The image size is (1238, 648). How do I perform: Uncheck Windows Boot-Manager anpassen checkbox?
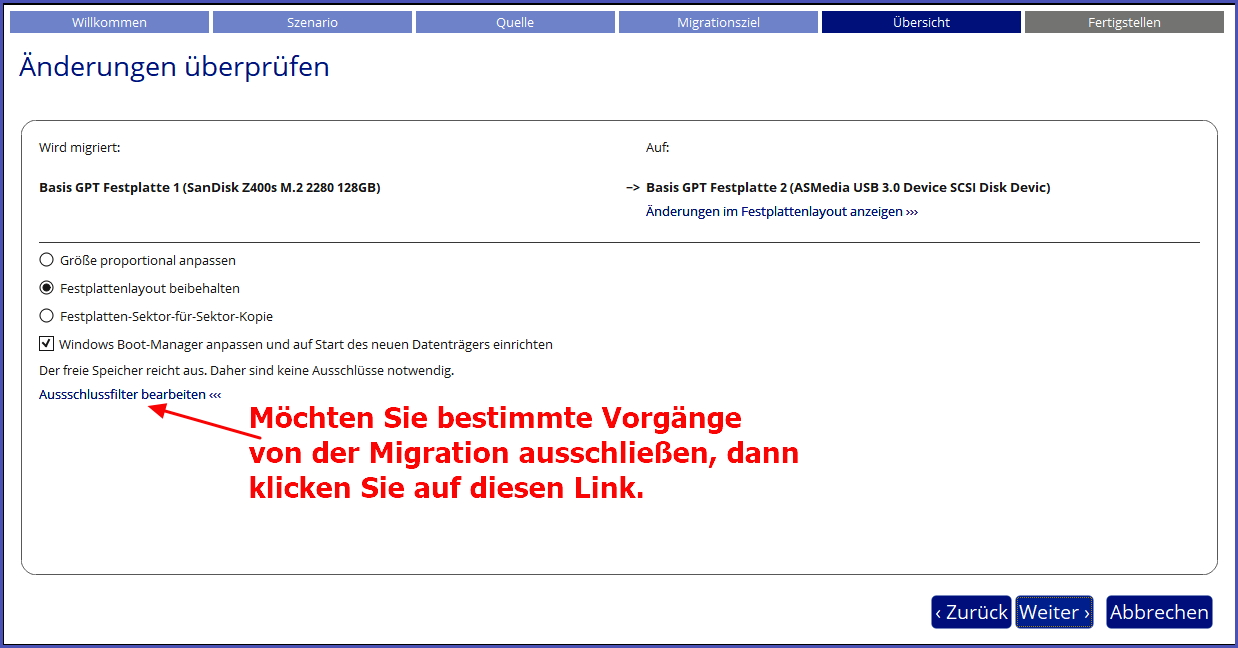(46, 344)
